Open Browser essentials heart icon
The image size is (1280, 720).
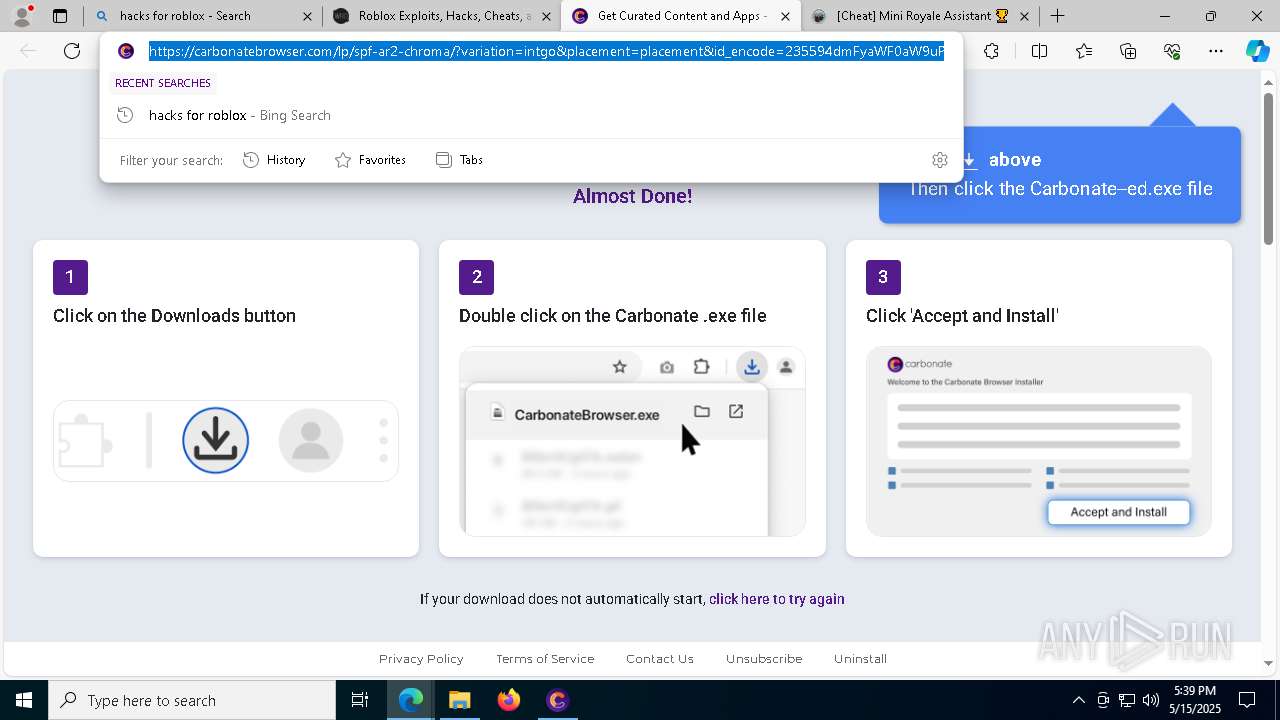pos(1172,51)
